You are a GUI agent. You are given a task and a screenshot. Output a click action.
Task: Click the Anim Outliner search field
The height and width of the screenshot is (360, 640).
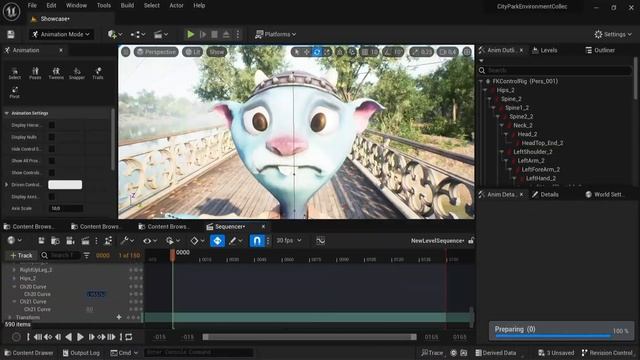click(555, 70)
